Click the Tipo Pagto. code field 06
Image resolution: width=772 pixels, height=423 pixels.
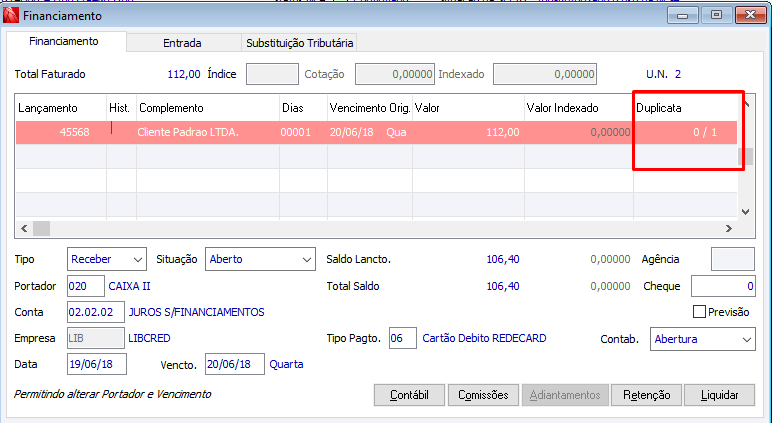403,338
